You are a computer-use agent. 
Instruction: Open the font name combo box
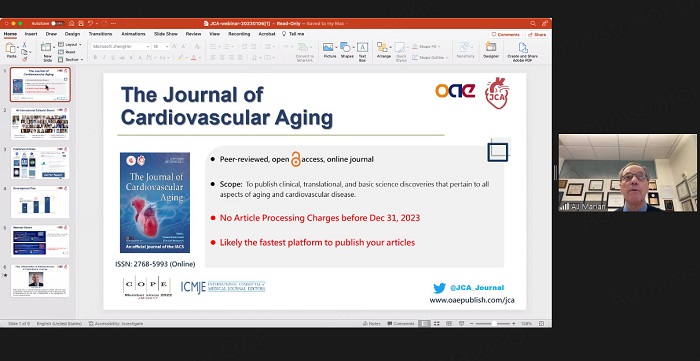121,46
